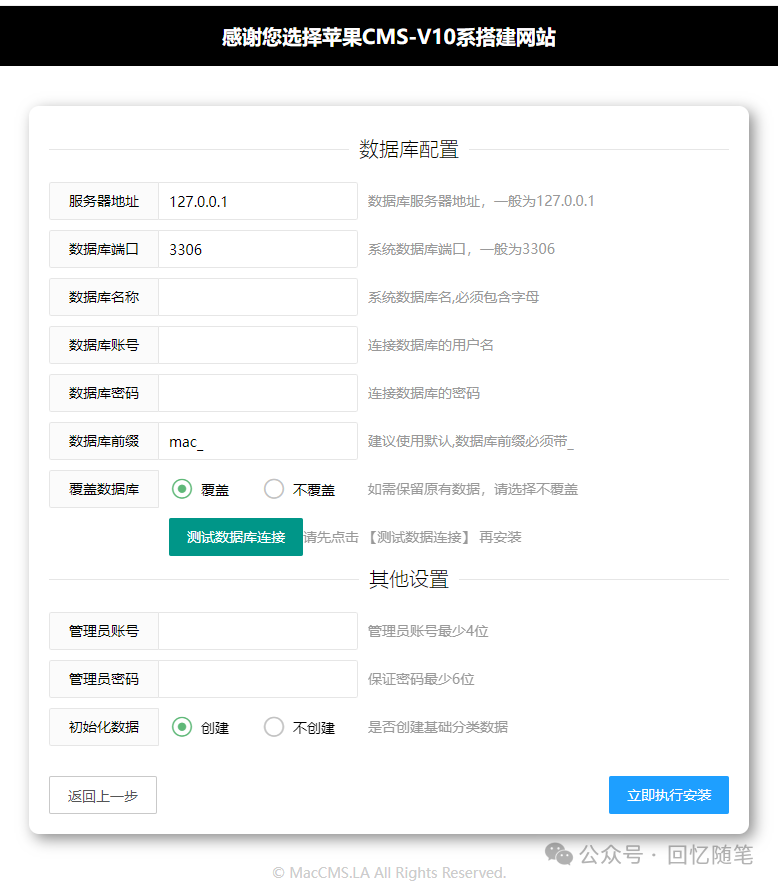Click the 数据库前缀 label
Screen dimensions: 778x885
pyautogui.click(x=104, y=441)
